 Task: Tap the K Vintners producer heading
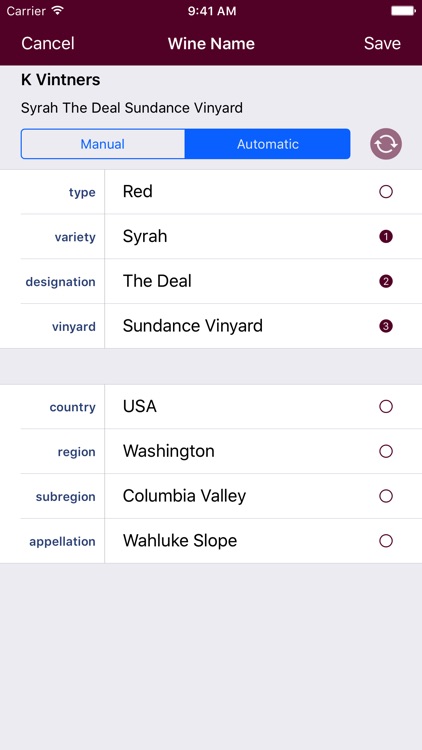coord(61,80)
